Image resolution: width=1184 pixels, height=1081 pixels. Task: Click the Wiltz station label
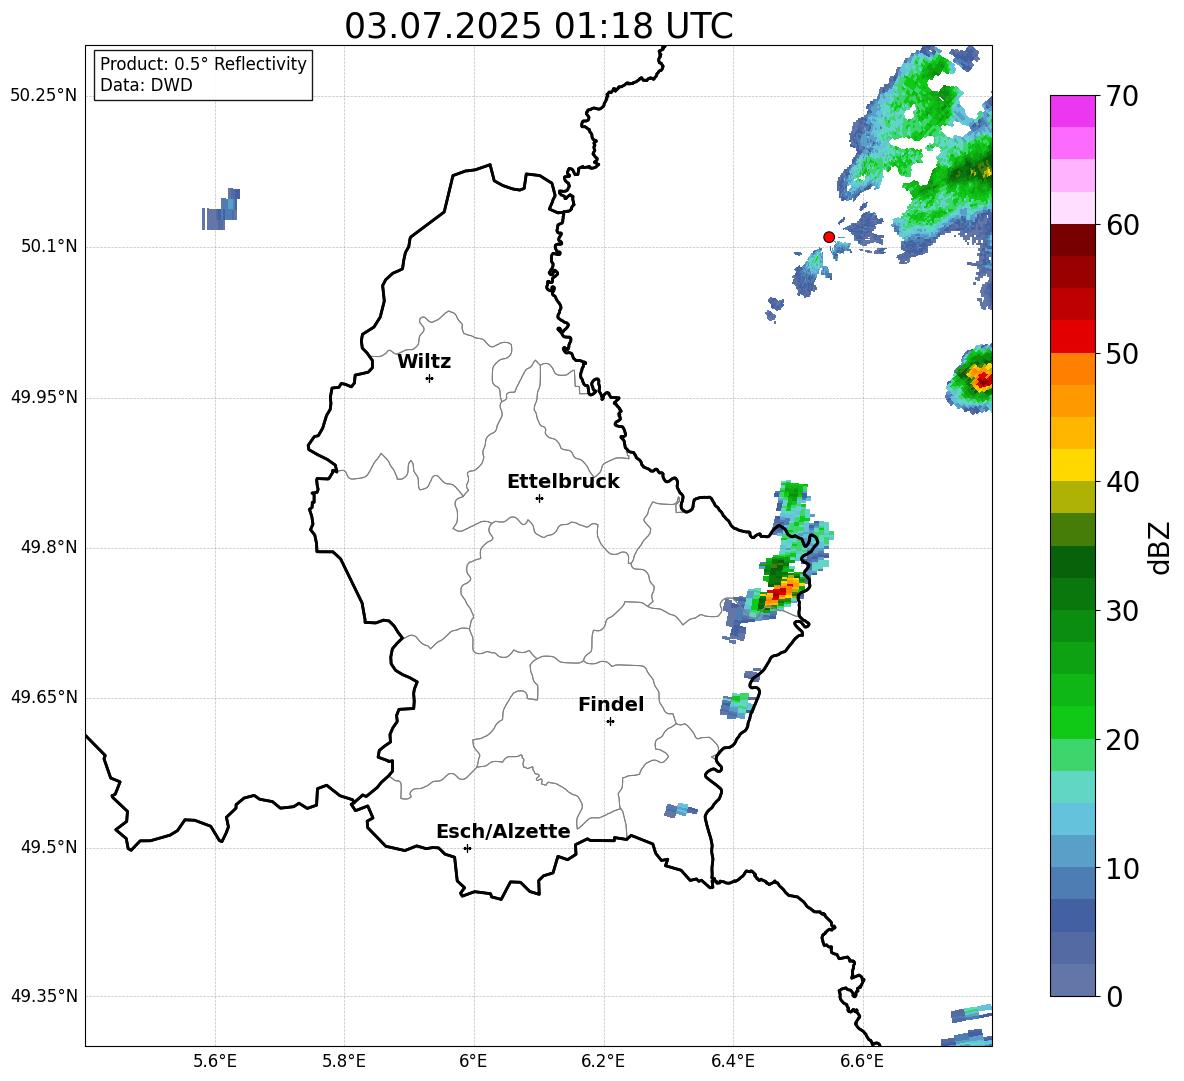[x=424, y=362]
